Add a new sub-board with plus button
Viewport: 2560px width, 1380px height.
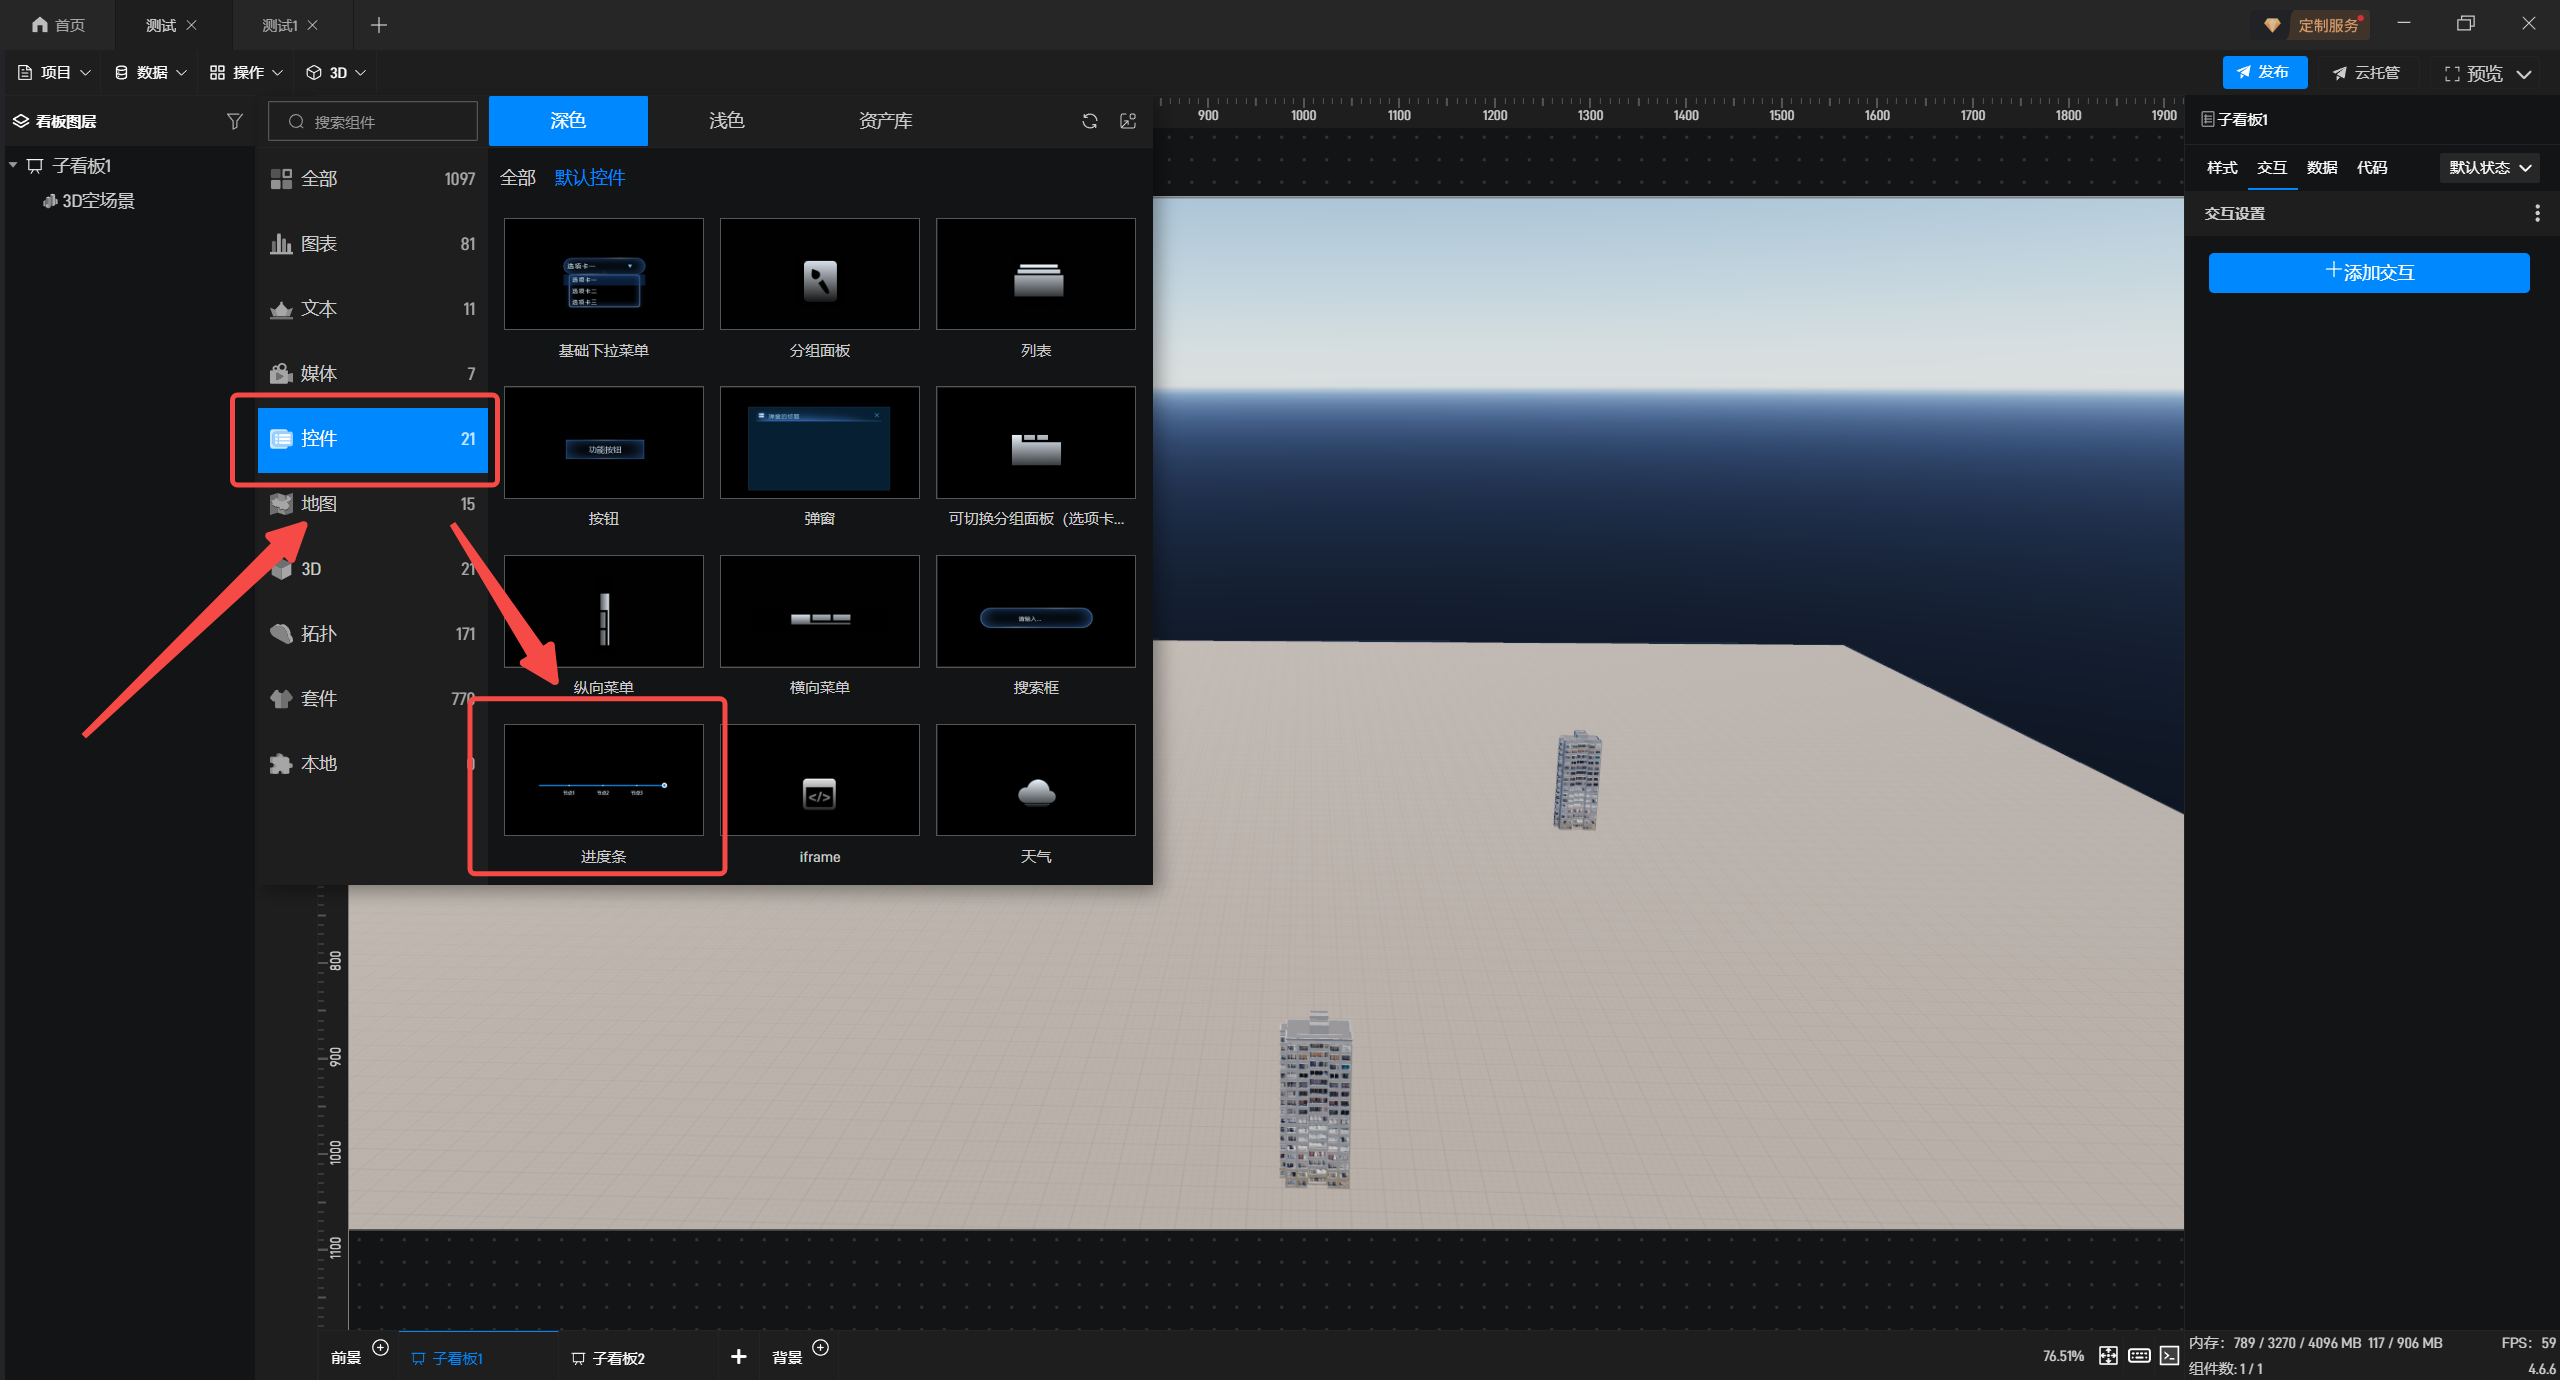(738, 1356)
